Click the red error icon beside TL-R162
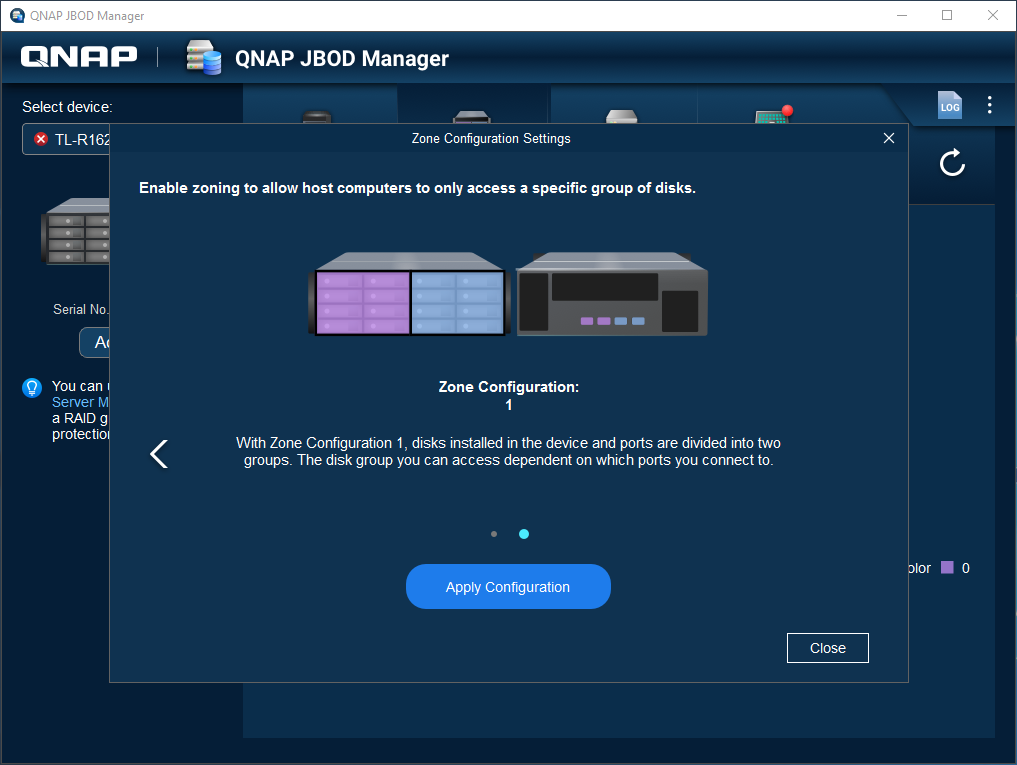The height and width of the screenshot is (765, 1017). 41,139
